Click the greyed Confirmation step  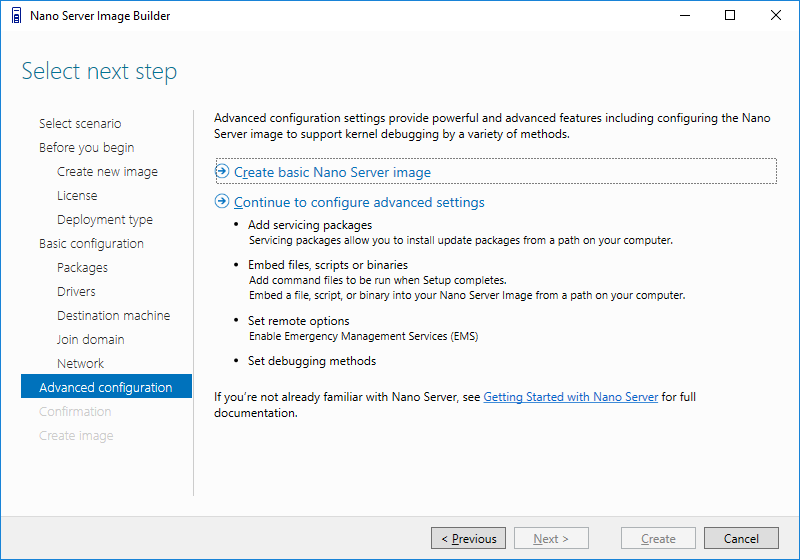75,411
